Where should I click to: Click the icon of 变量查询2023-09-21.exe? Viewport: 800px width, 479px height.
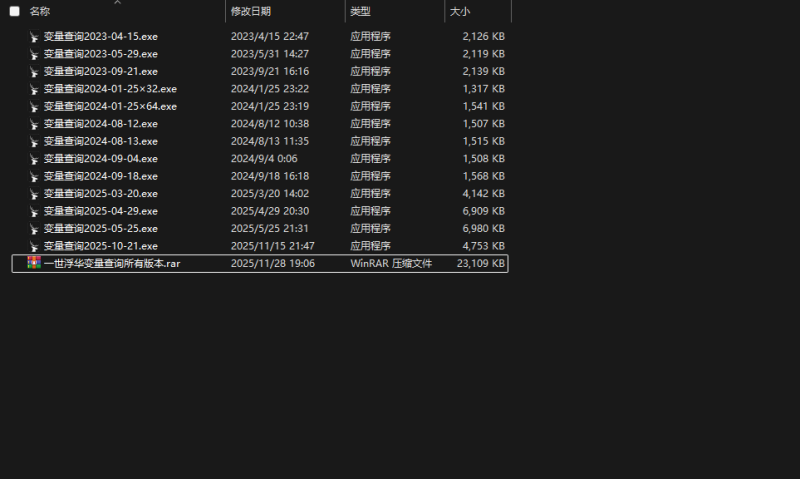(34, 71)
